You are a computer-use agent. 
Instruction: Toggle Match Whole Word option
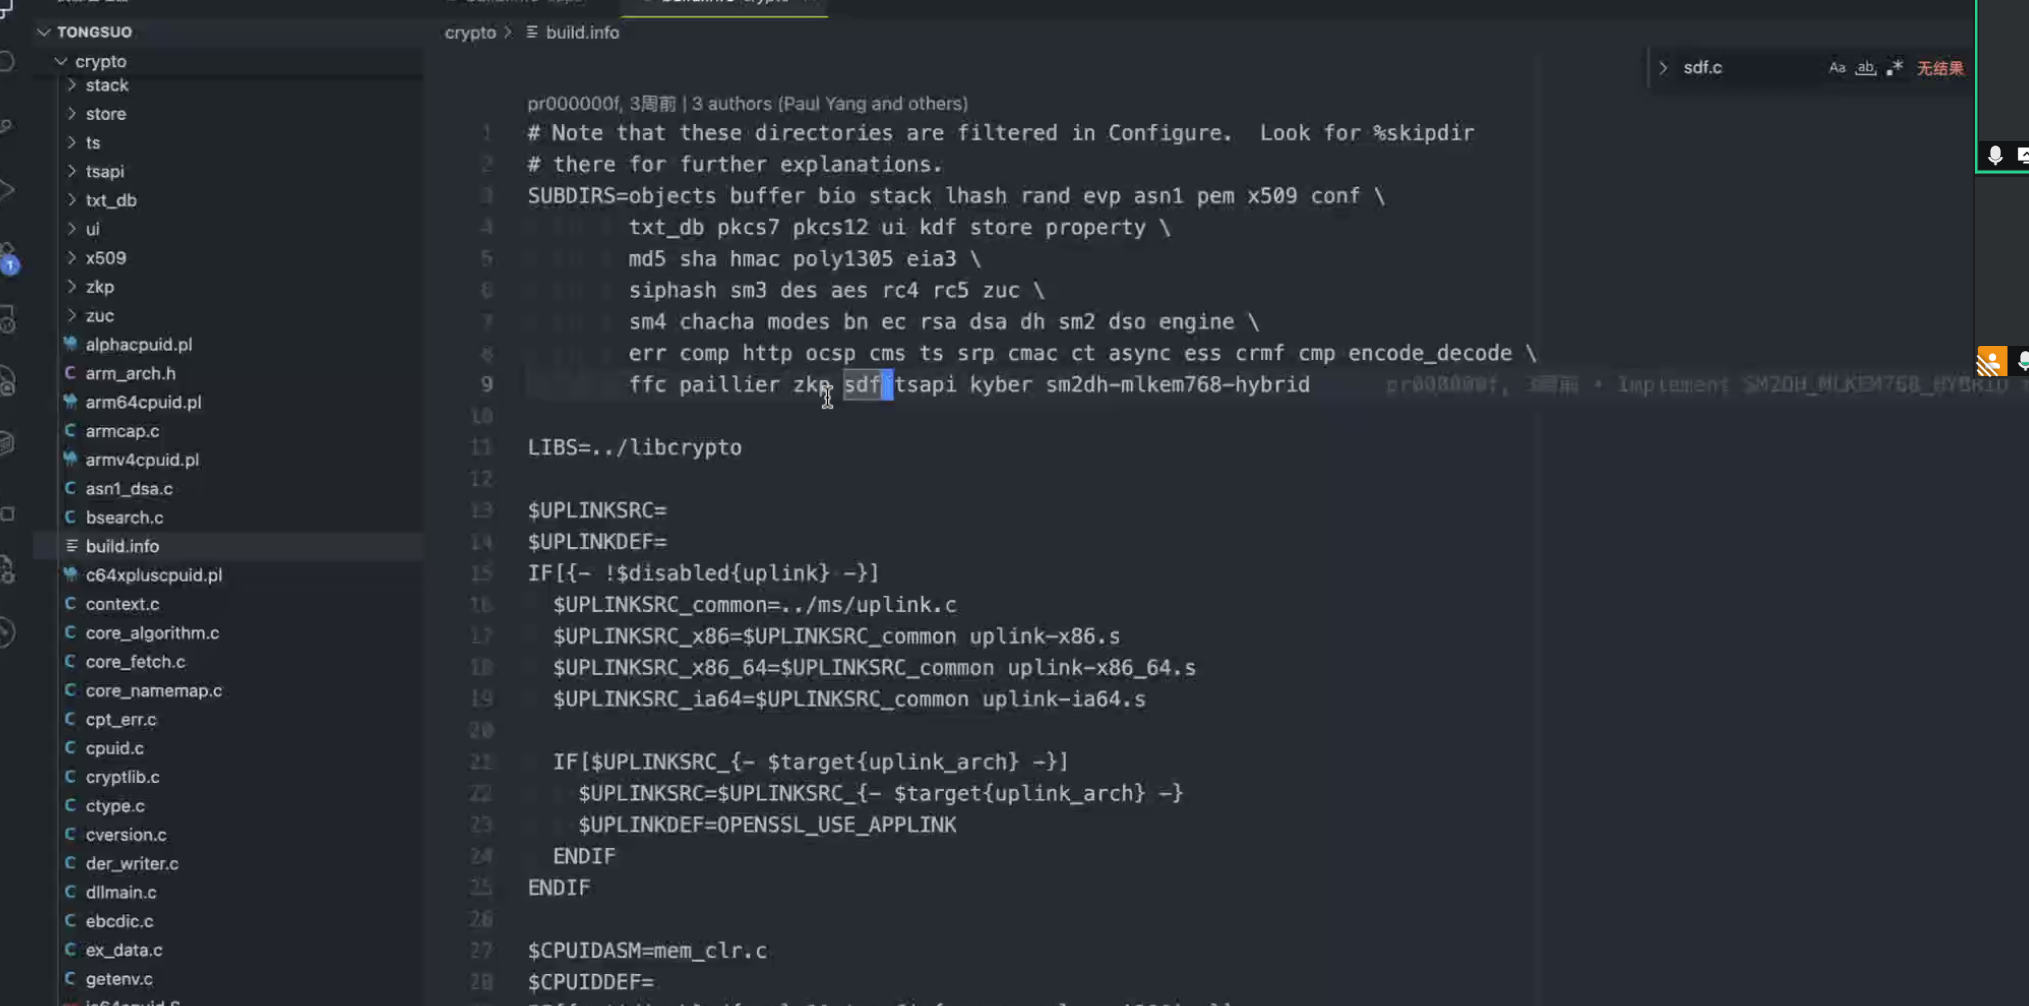1865,68
